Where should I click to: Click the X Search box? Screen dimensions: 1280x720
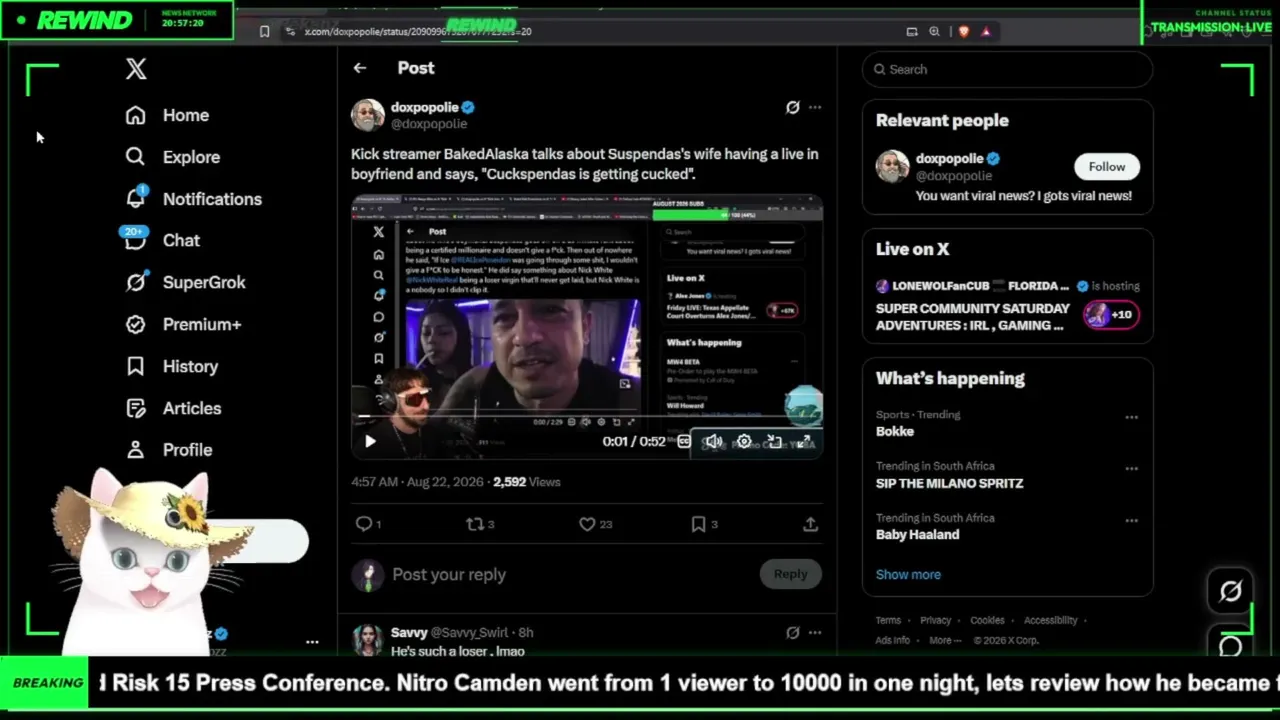point(1008,69)
